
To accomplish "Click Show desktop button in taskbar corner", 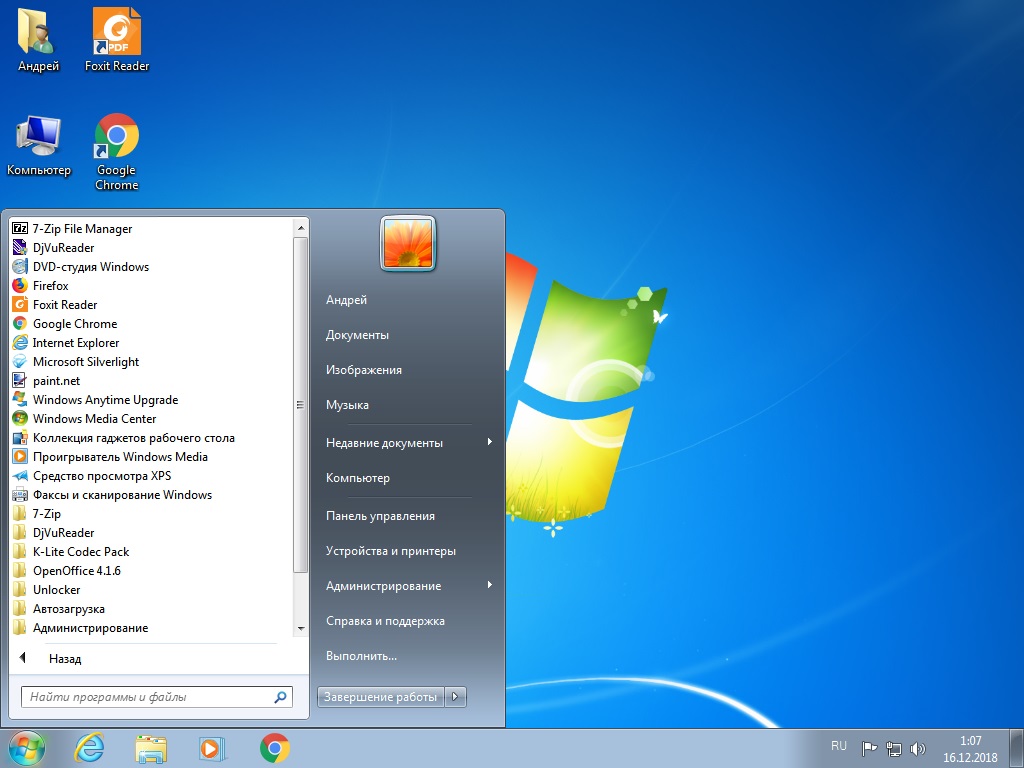I will 1017,748.
